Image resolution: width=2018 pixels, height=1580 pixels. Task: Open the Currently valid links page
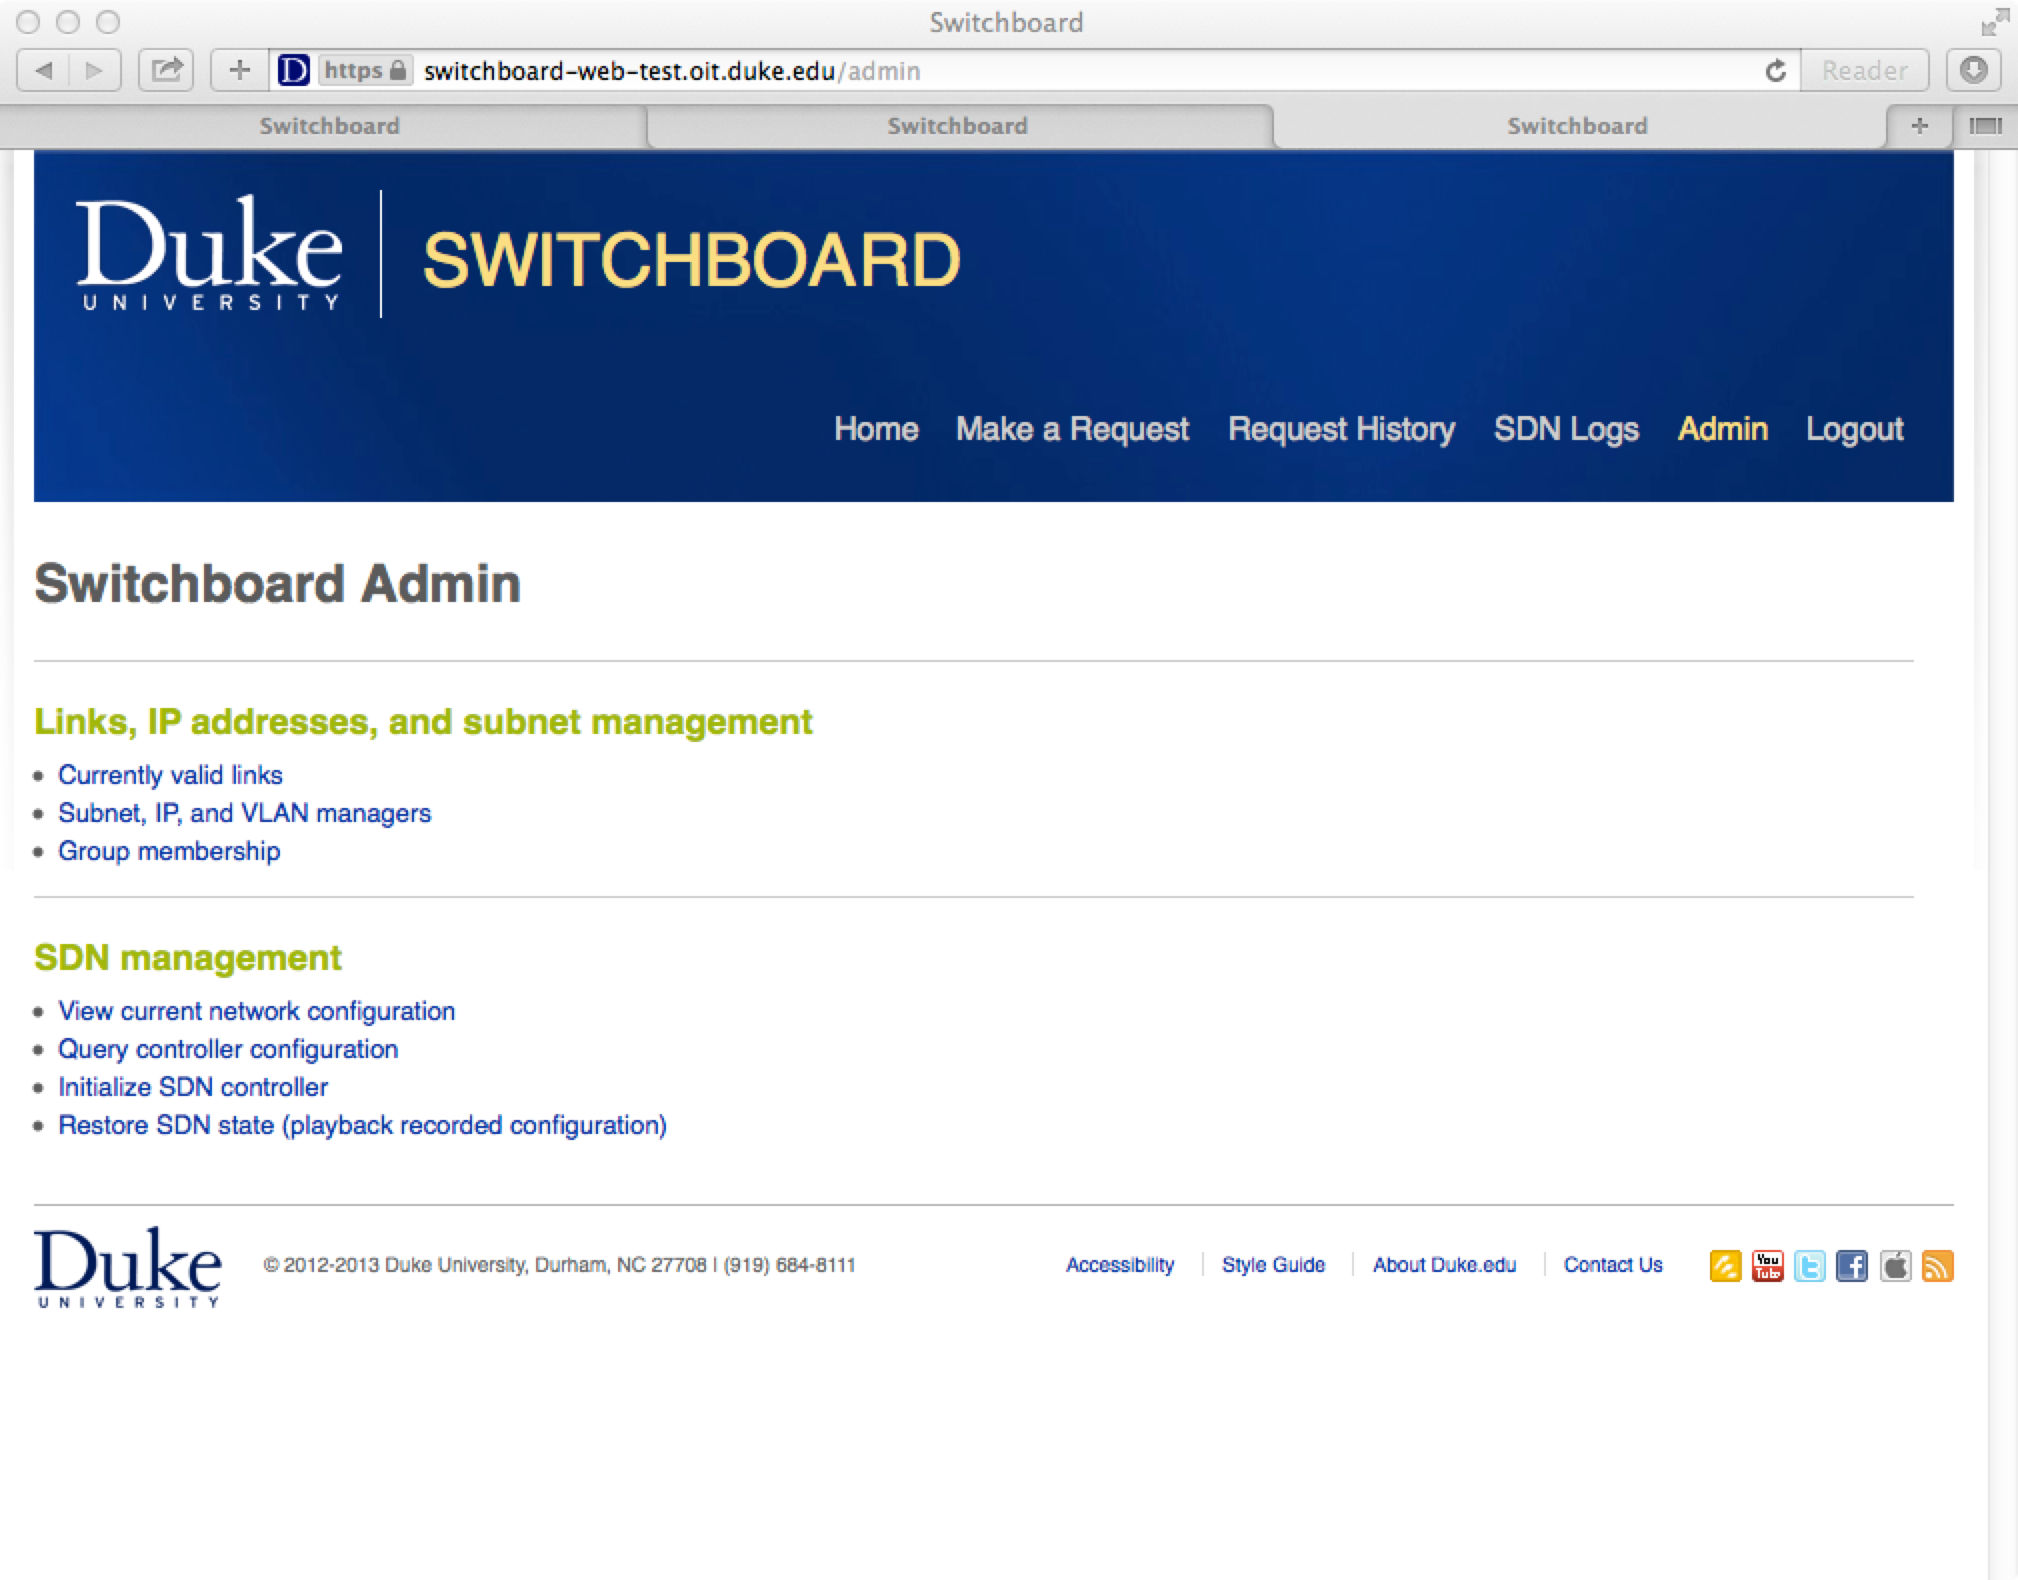(170, 775)
